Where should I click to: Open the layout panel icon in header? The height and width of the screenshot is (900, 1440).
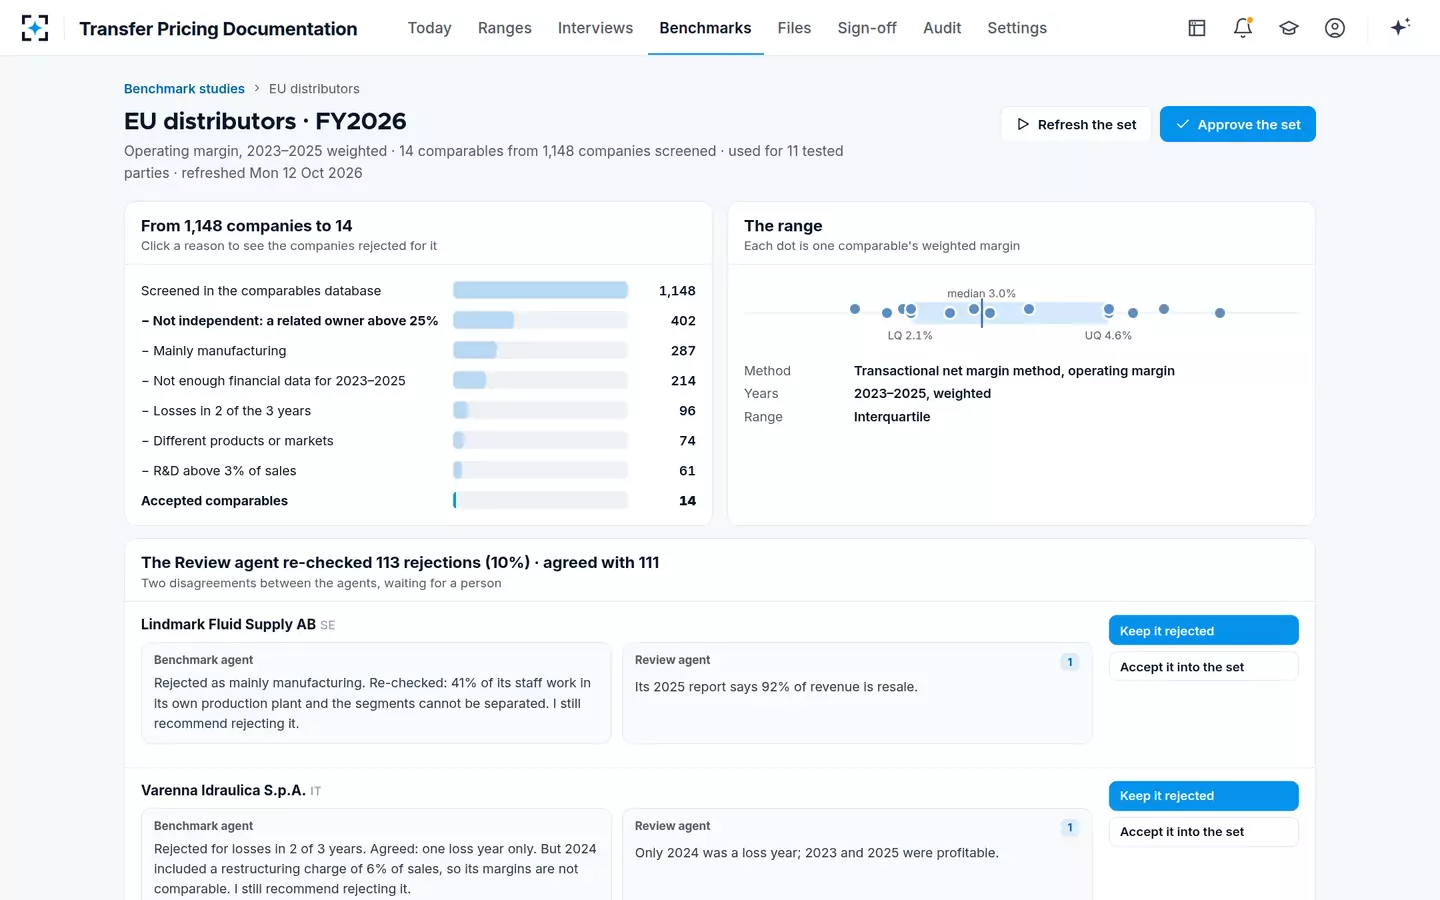(x=1197, y=28)
